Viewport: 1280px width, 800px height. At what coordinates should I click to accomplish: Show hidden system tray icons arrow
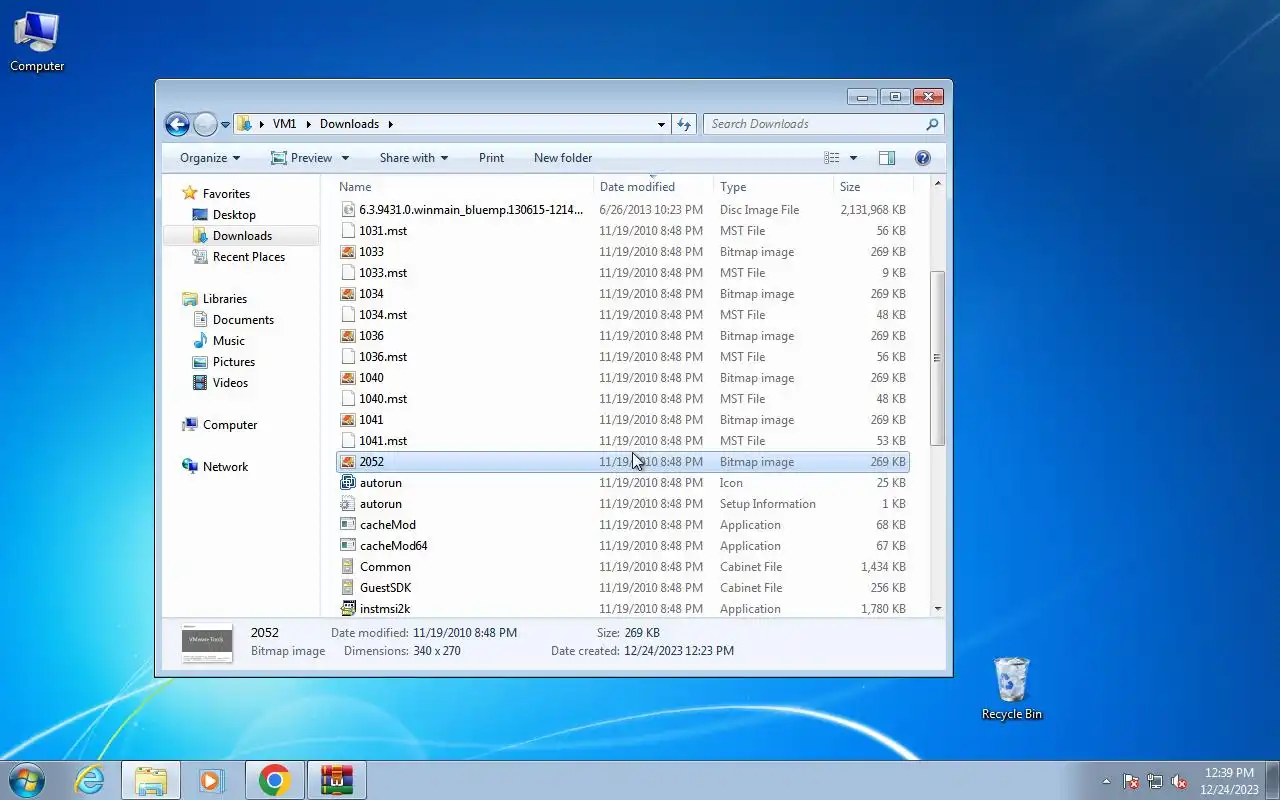(x=1106, y=781)
